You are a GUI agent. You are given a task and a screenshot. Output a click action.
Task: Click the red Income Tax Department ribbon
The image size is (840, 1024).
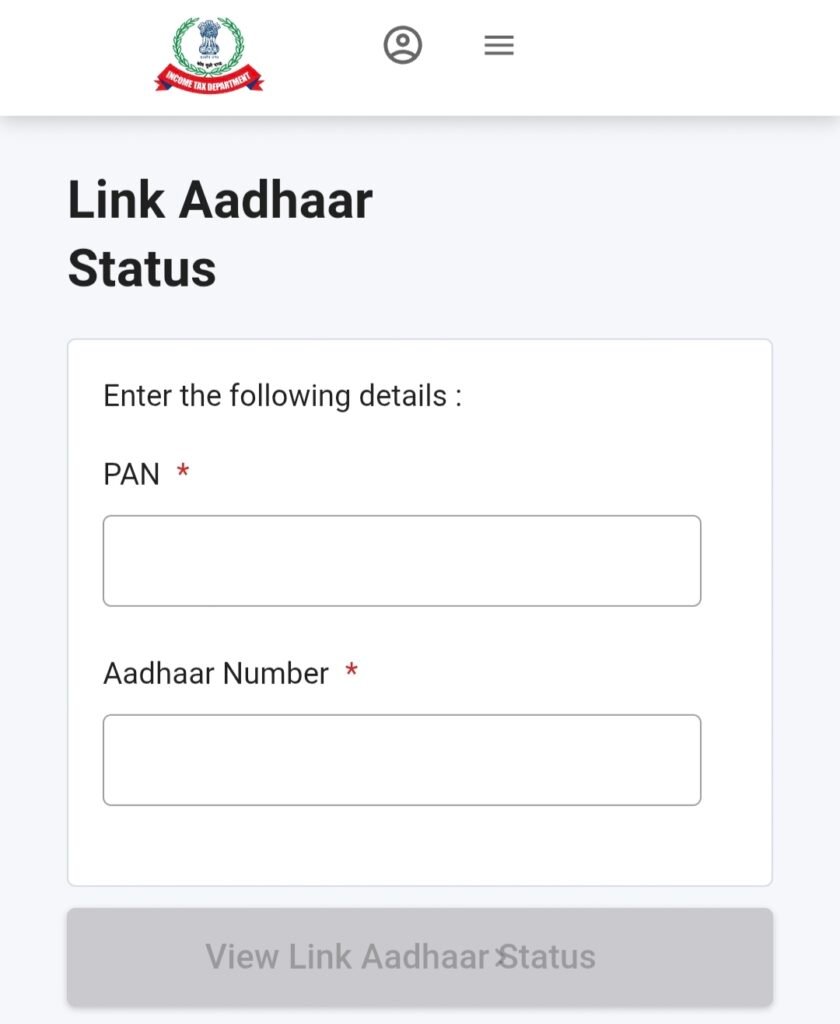click(209, 78)
